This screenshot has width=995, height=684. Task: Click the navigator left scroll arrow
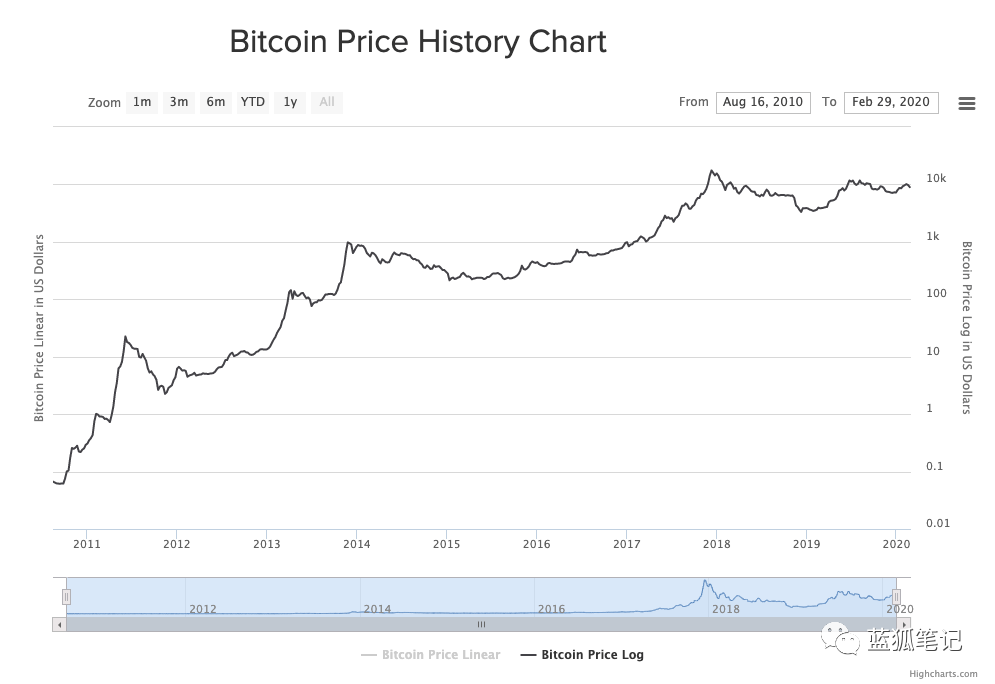pyautogui.click(x=60, y=625)
